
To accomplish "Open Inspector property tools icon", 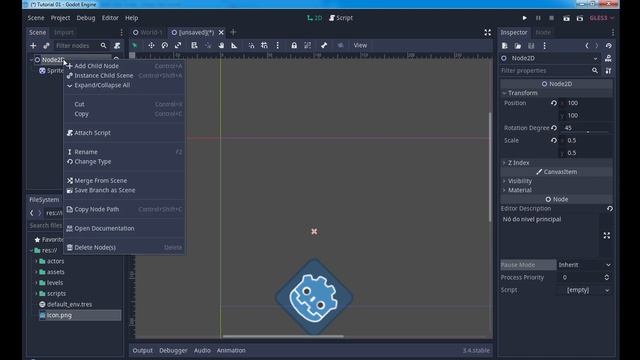I will coord(608,71).
